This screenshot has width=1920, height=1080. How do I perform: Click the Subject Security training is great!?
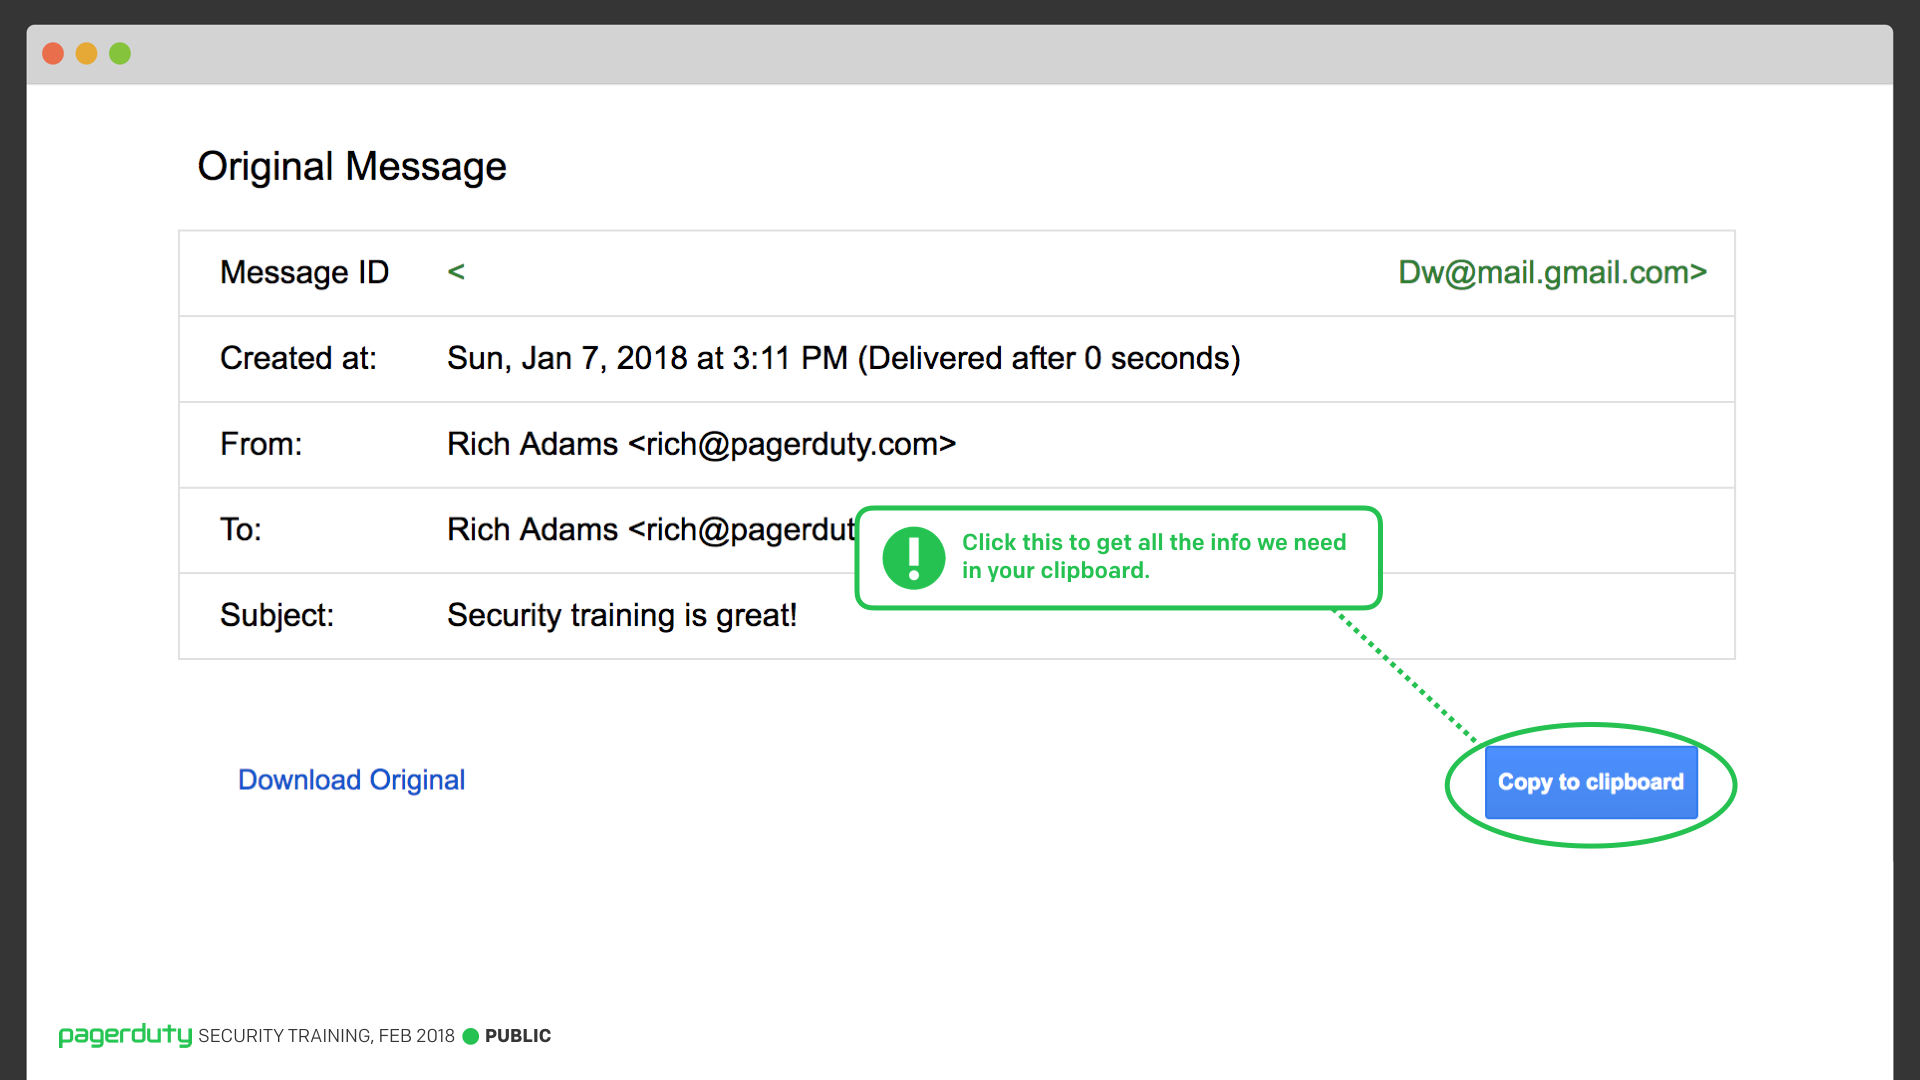click(622, 615)
